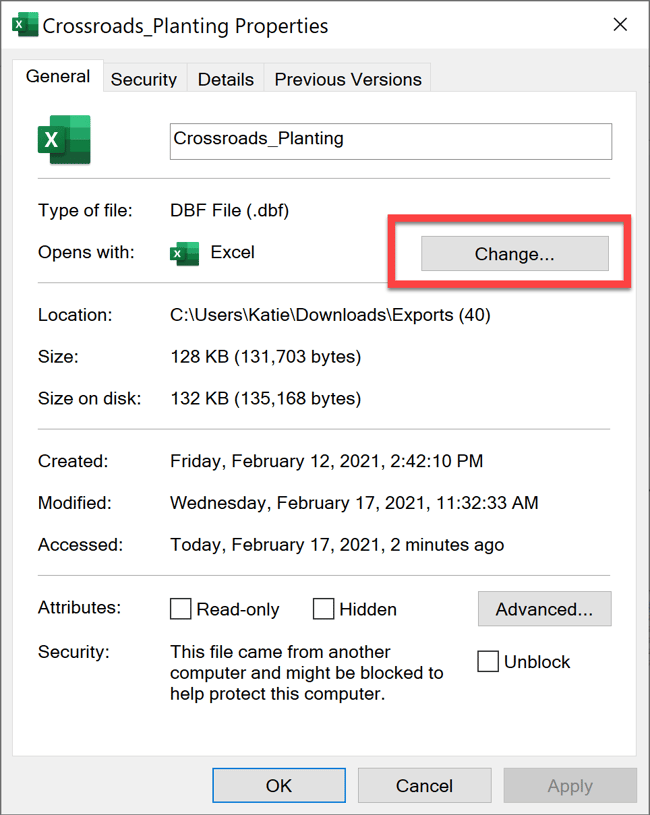650x815 pixels.
Task: Click the Apply button
Action: click(570, 785)
